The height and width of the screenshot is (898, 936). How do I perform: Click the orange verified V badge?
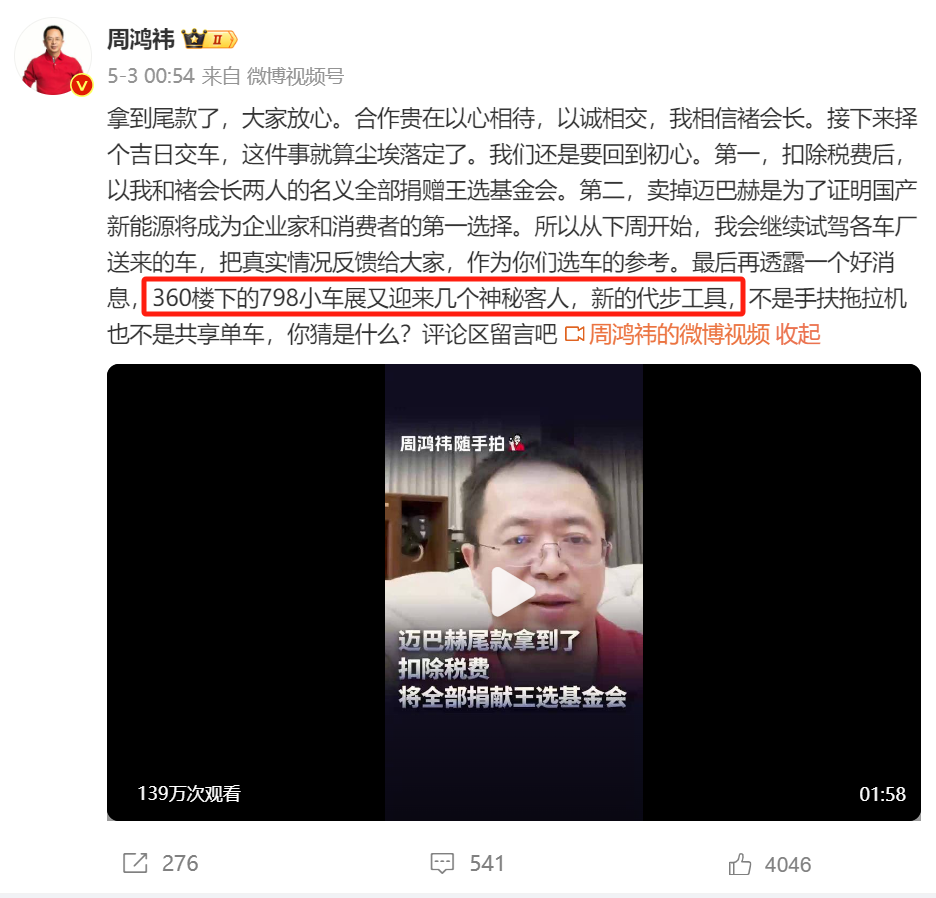pyautogui.click(x=82, y=85)
